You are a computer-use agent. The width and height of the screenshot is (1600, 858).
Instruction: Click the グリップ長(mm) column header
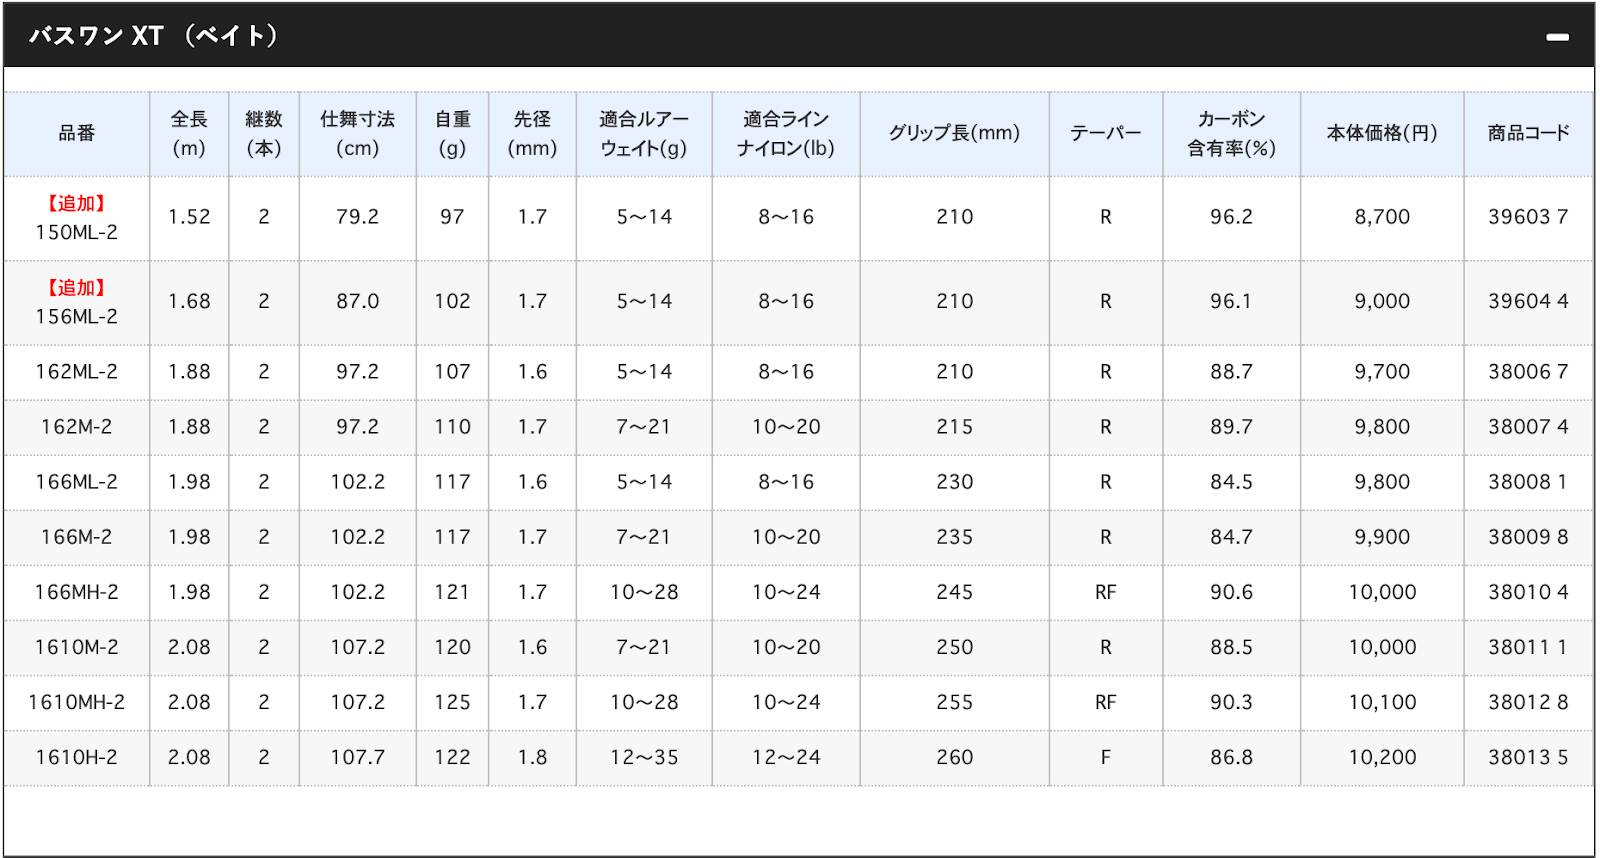(954, 133)
